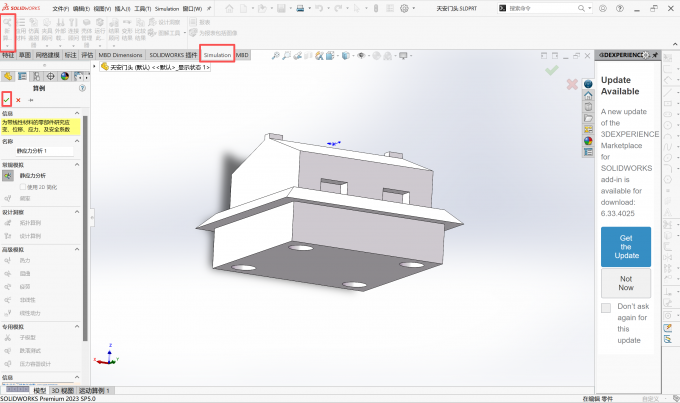Select Static Analysis study type icon

8,175
